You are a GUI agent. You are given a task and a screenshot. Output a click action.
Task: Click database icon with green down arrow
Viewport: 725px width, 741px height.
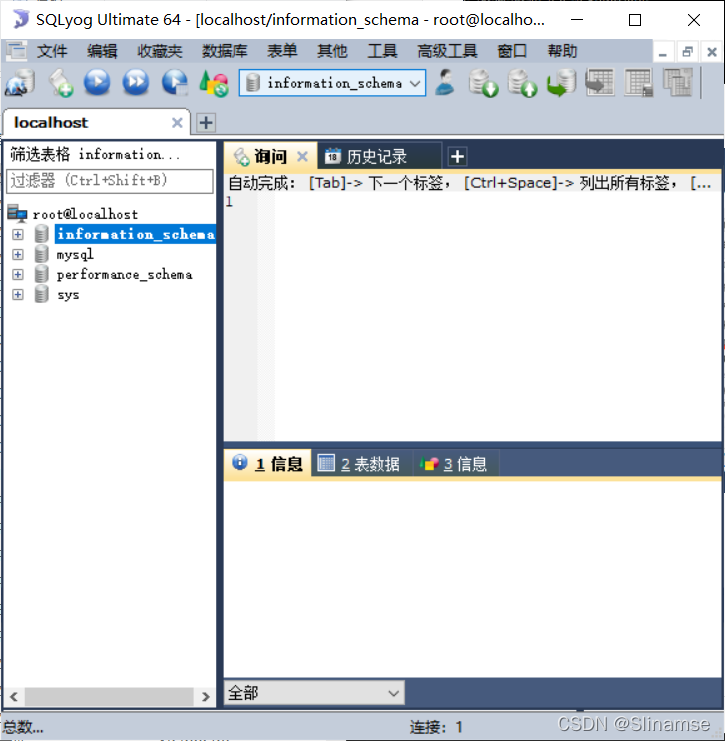click(x=483, y=83)
